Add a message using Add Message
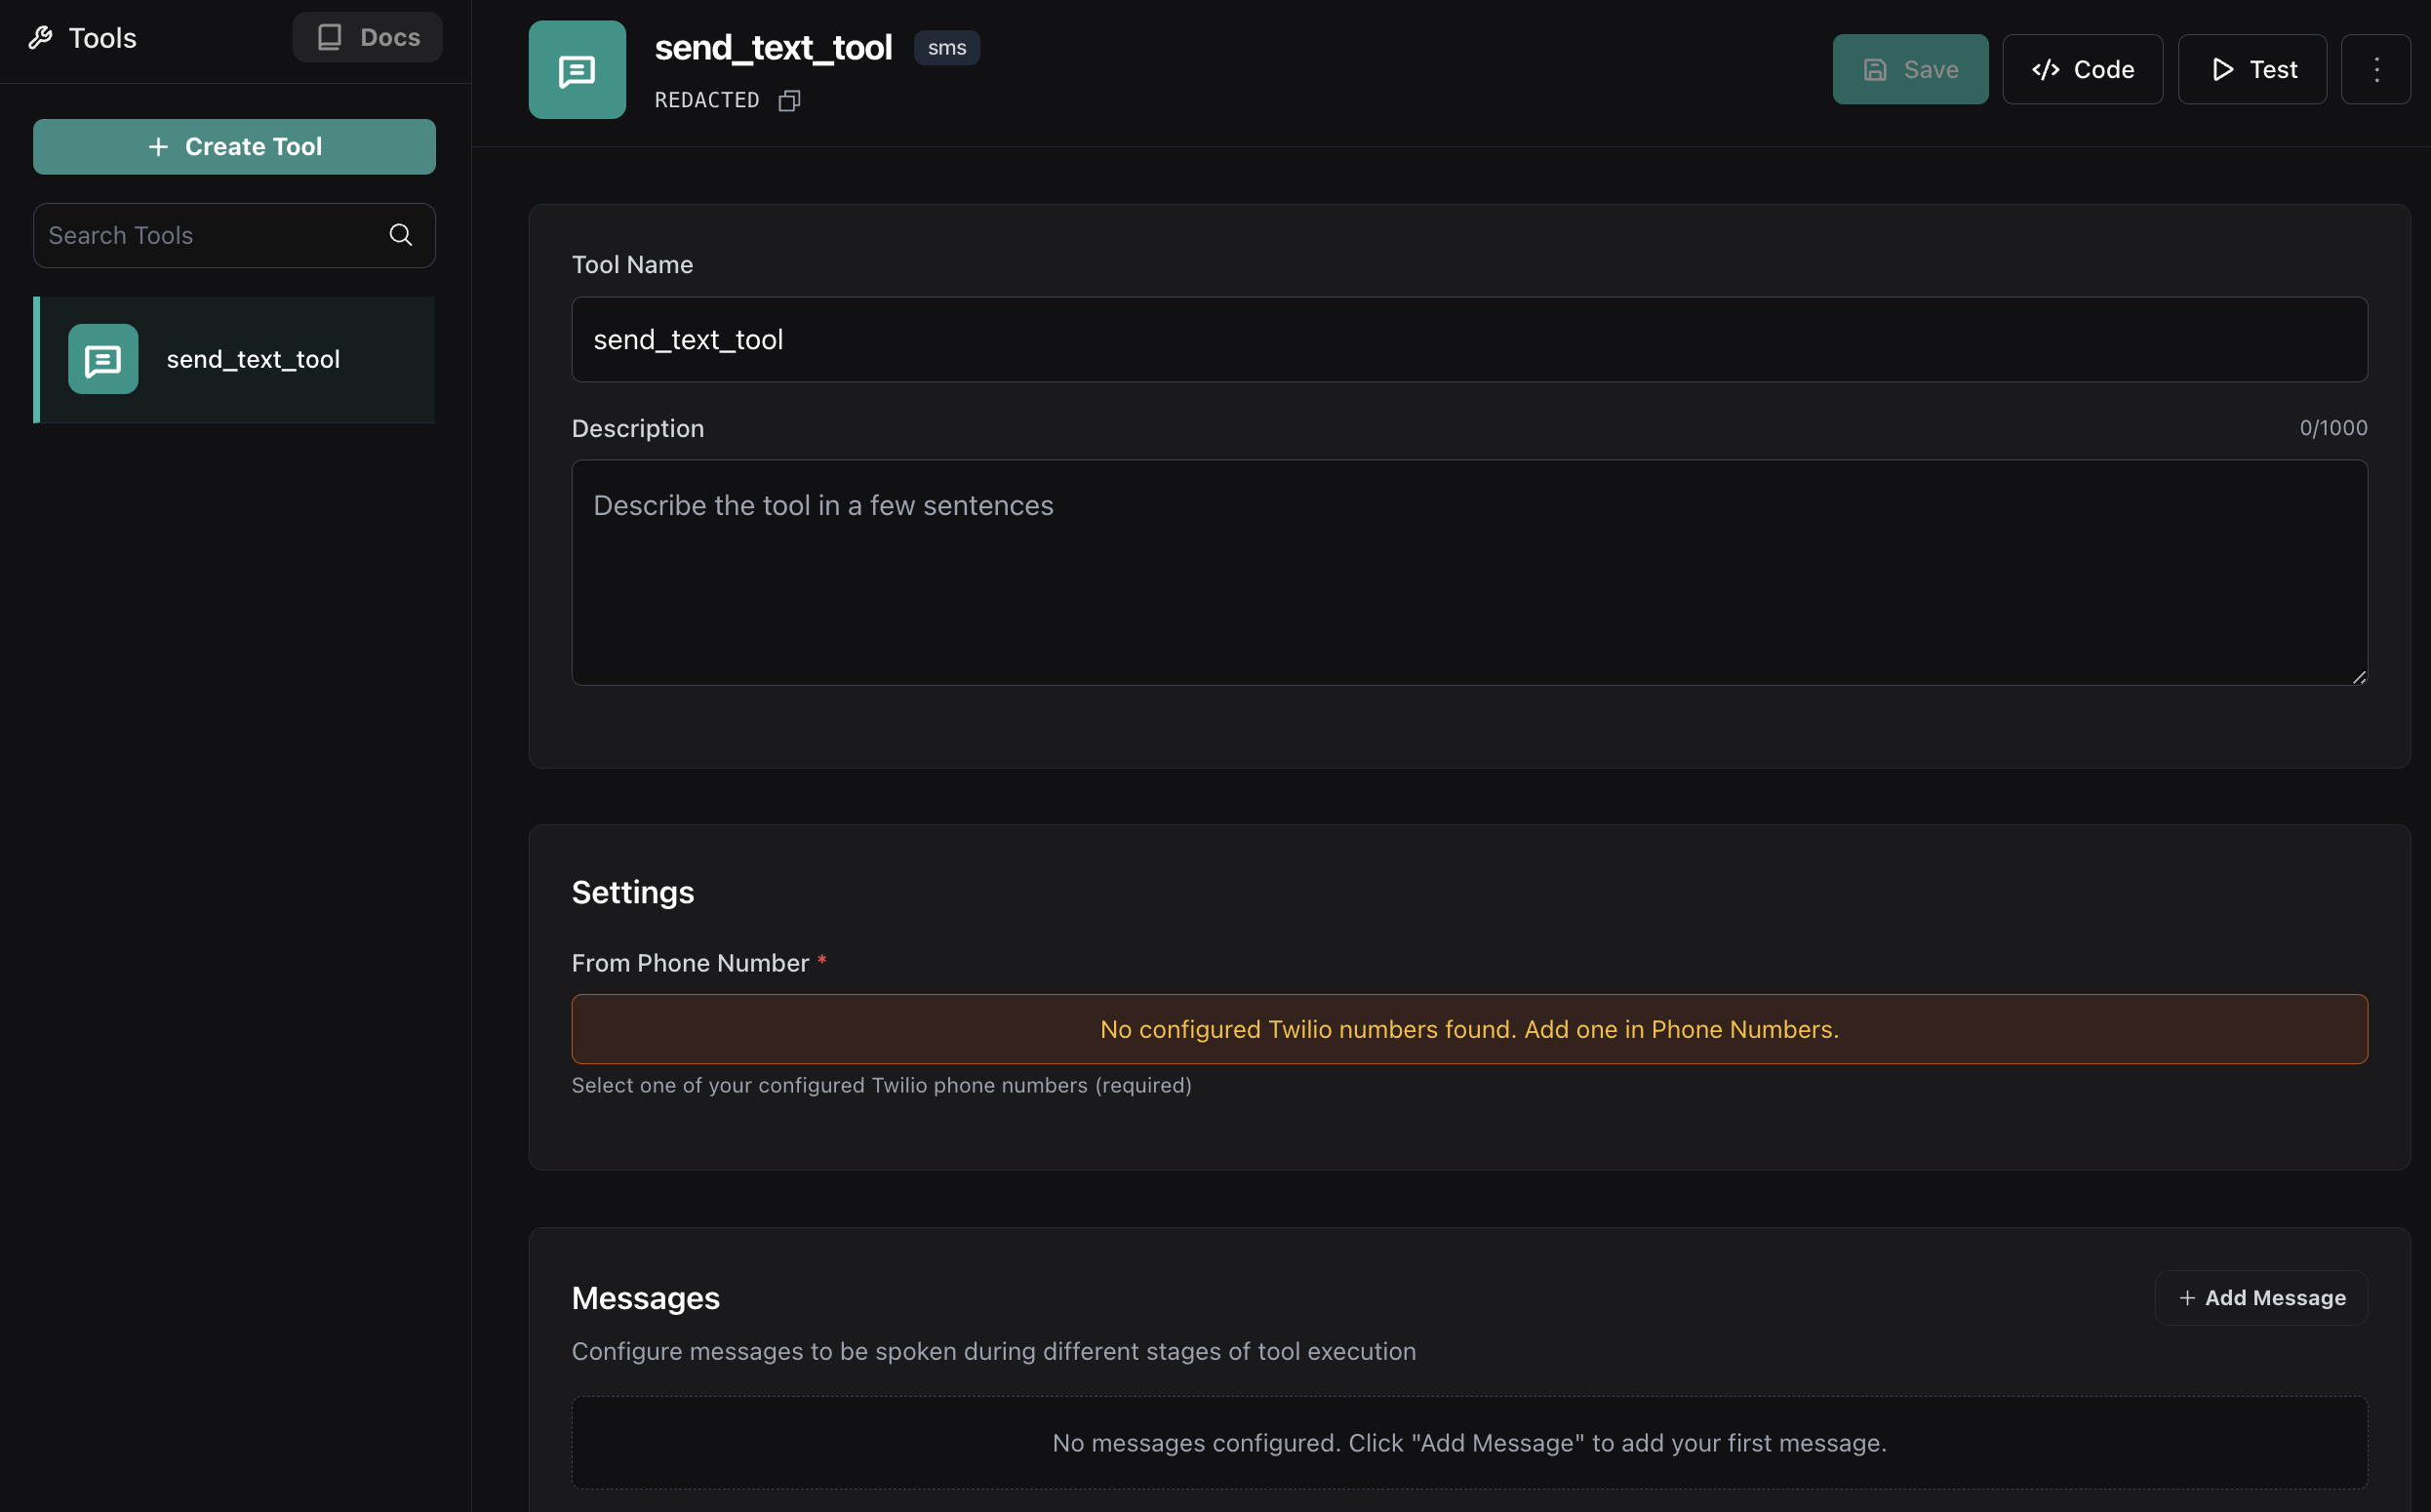This screenshot has height=1512, width=2431. 2261,1297
